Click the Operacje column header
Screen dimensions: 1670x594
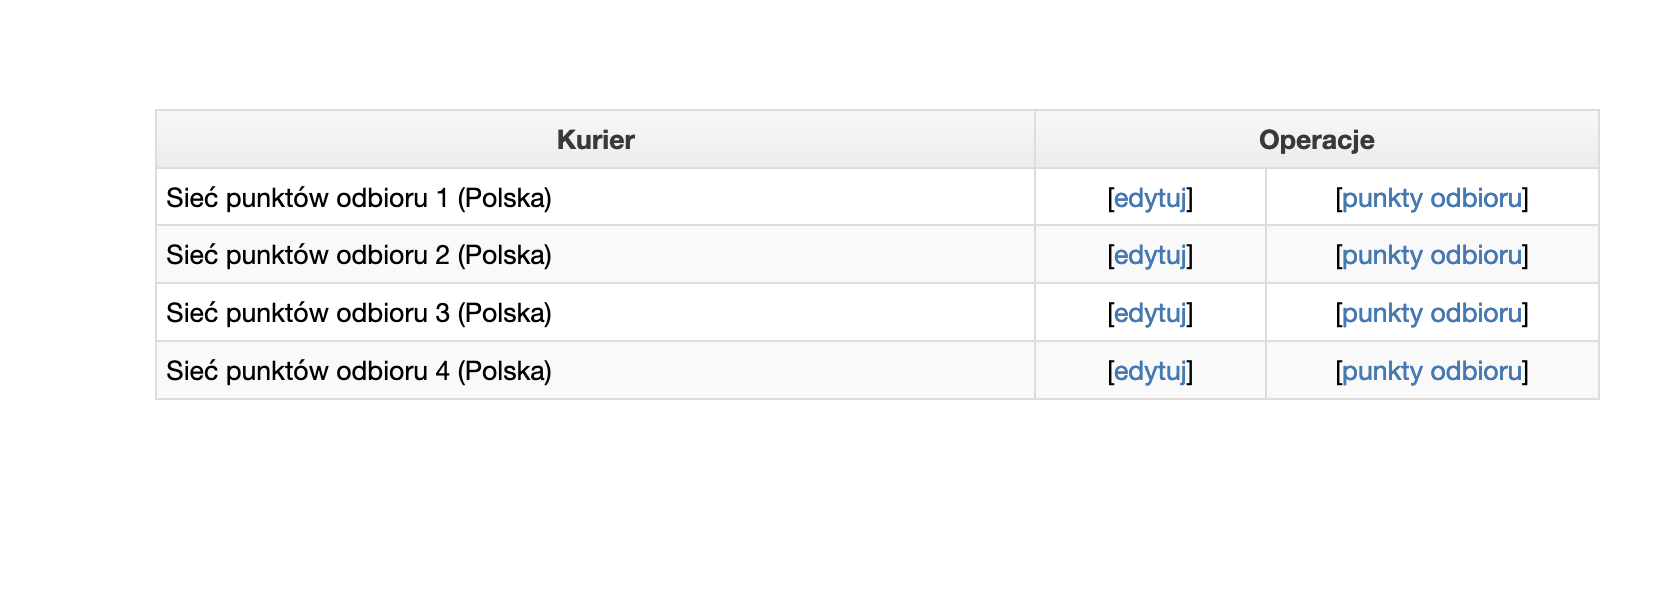pyautogui.click(x=1317, y=139)
